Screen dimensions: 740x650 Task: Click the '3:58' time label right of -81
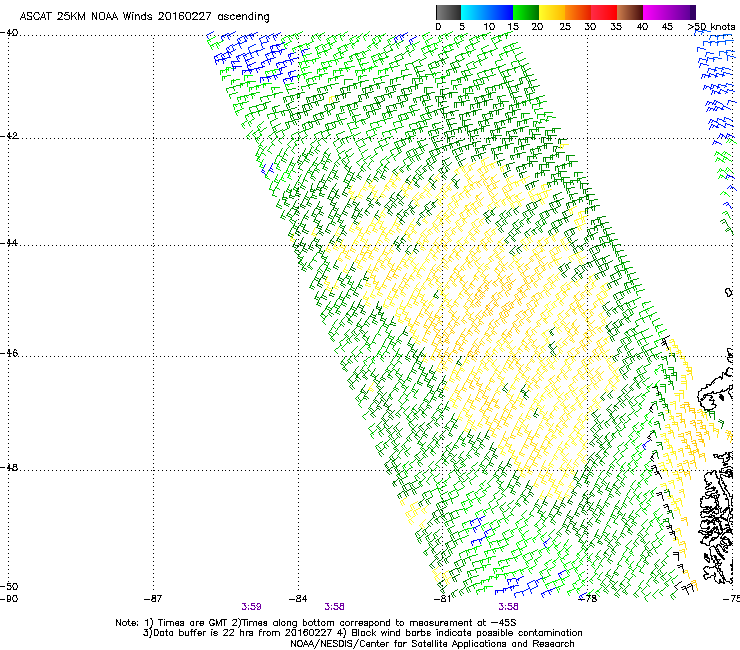pos(508,607)
